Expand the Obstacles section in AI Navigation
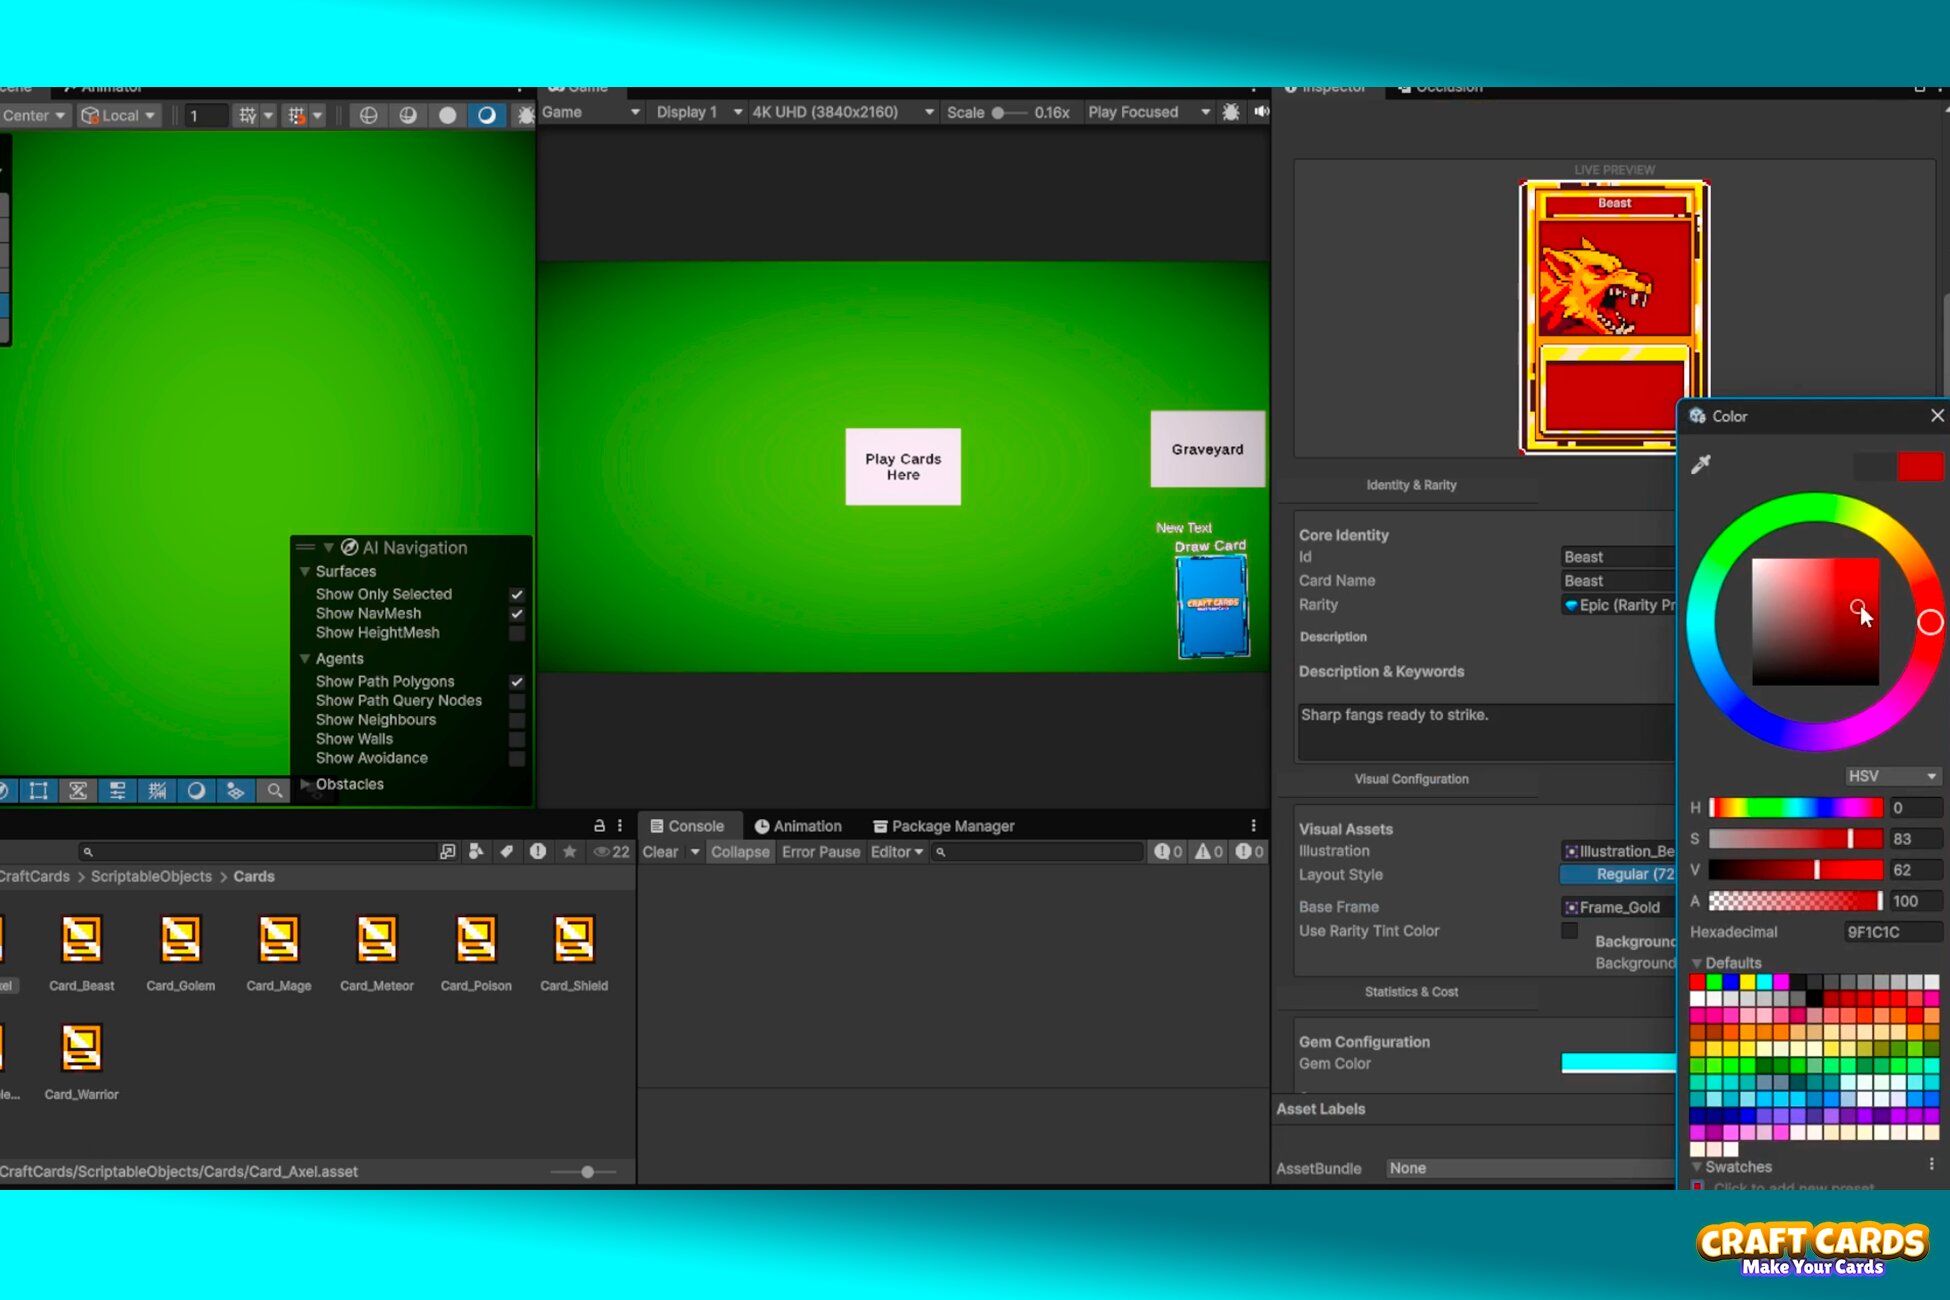The width and height of the screenshot is (1950, 1300). point(306,784)
